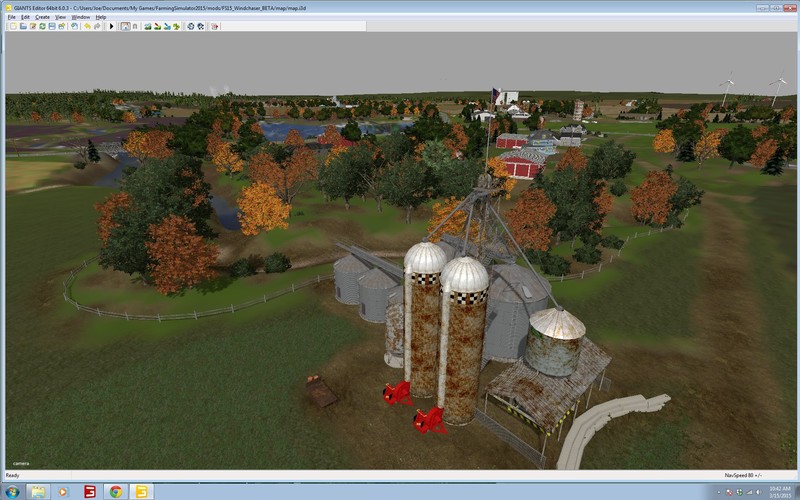This screenshot has width=800, height=500.
Task: Click the Redo arrow in toolbar
Action: [97, 26]
